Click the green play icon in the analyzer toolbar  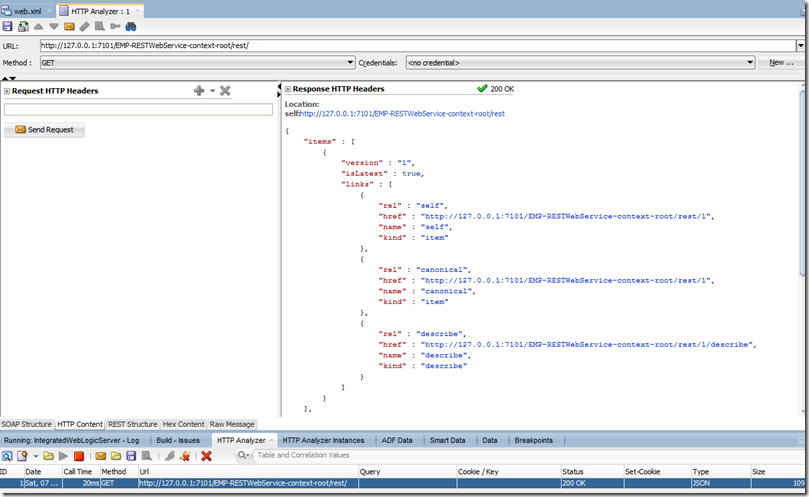tap(63, 456)
